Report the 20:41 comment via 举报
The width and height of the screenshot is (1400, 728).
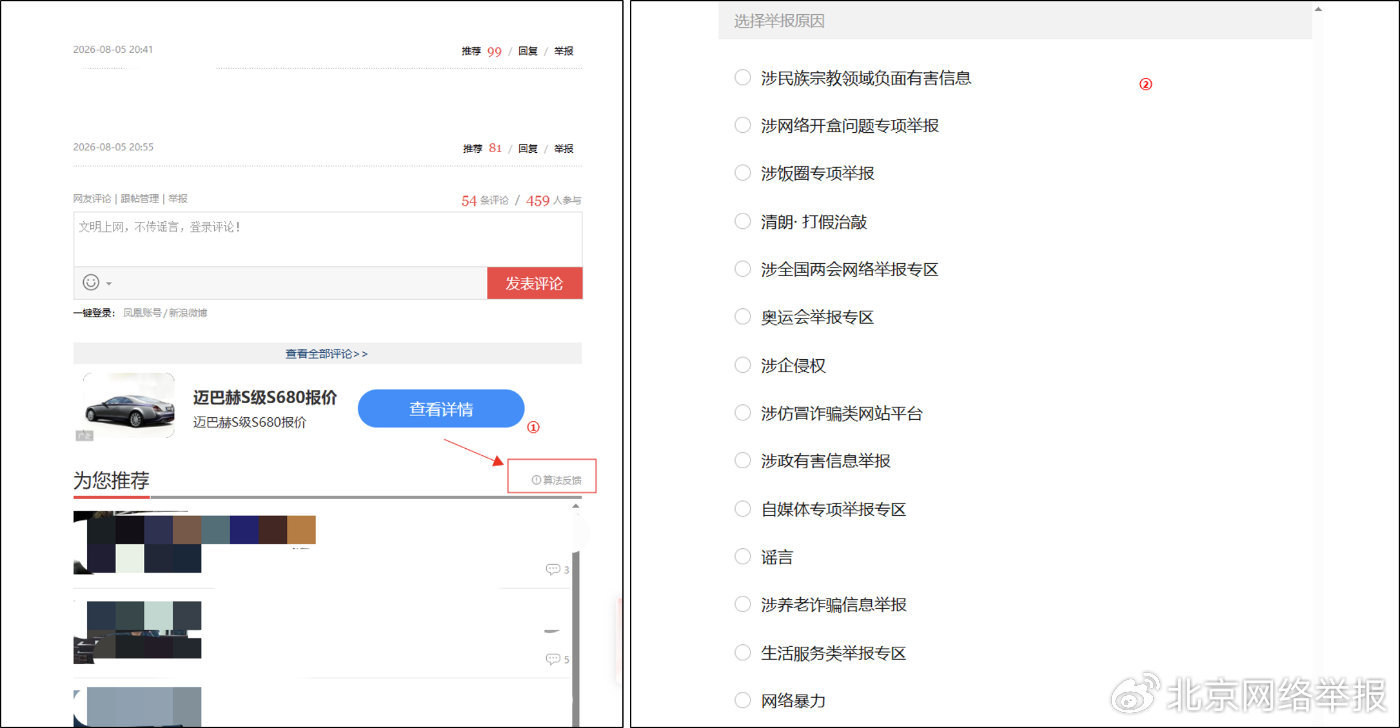(564, 51)
